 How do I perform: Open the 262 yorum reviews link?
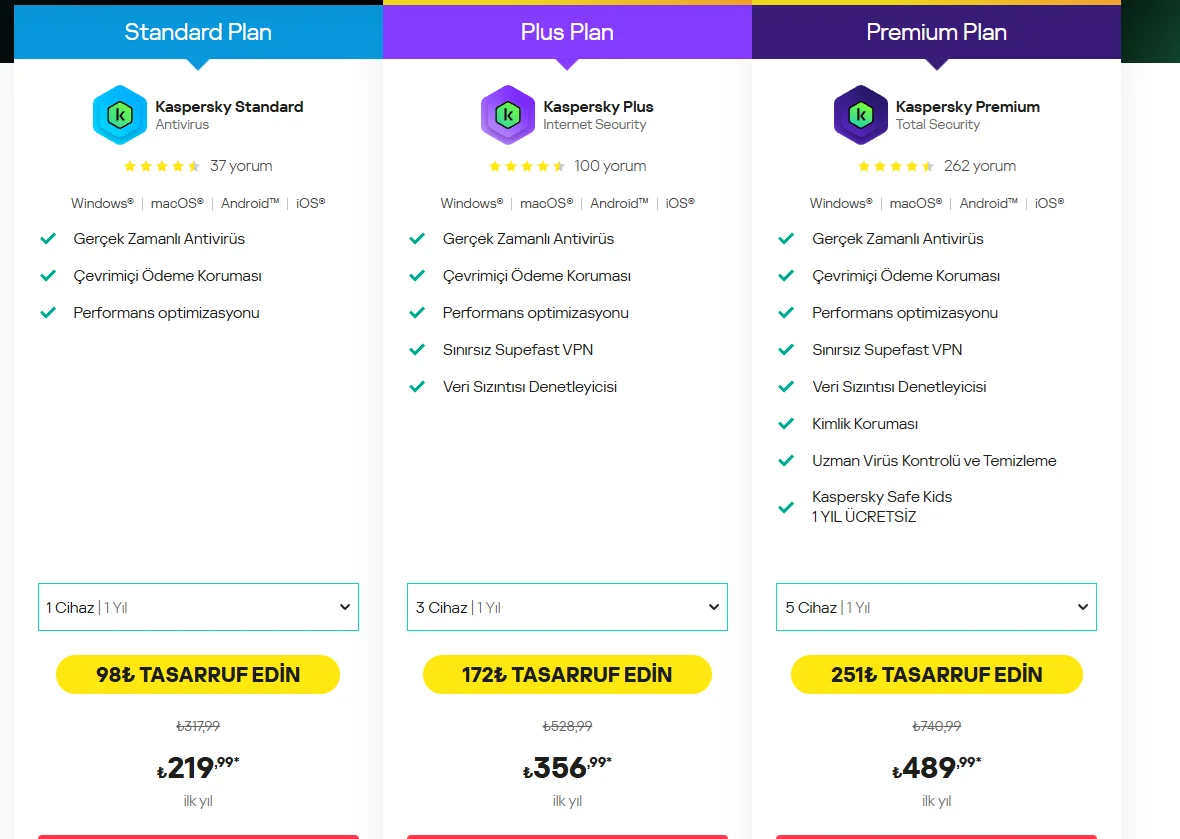[979, 166]
